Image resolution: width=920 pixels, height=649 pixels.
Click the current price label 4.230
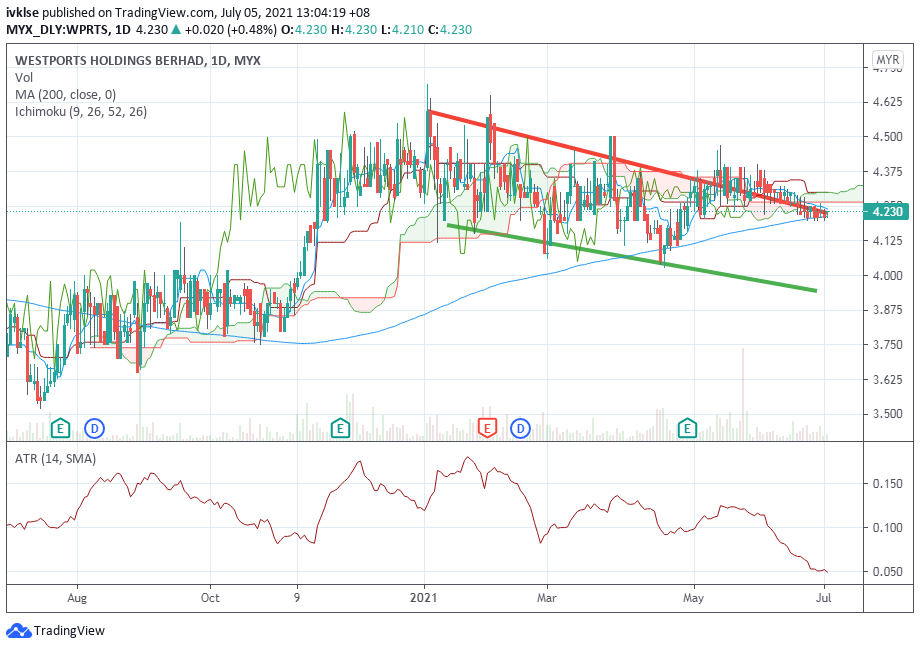886,211
